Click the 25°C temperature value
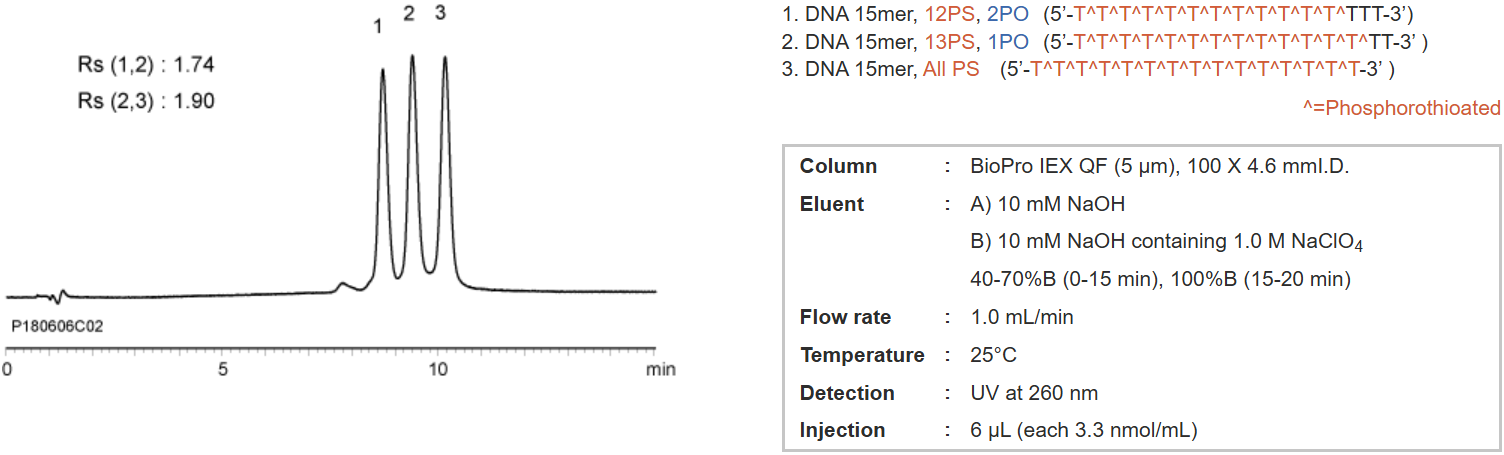Image resolution: width=1504 pixels, height=455 pixels. click(x=994, y=356)
